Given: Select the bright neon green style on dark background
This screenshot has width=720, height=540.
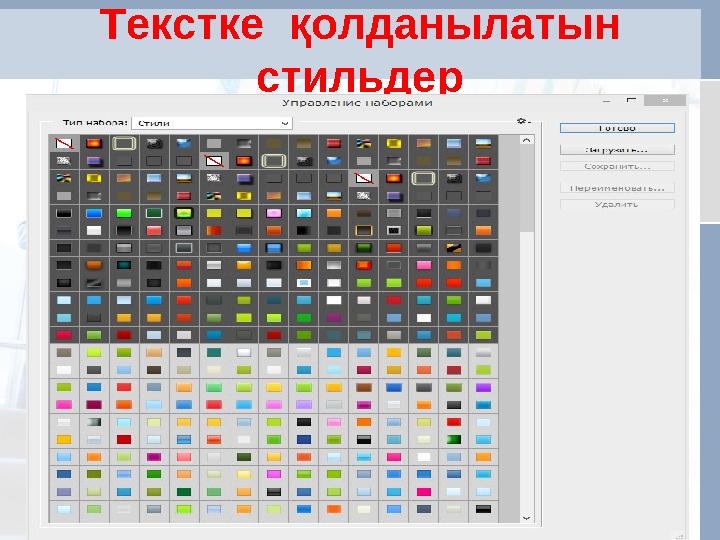Looking at the screenshot, I should (x=124, y=213).
